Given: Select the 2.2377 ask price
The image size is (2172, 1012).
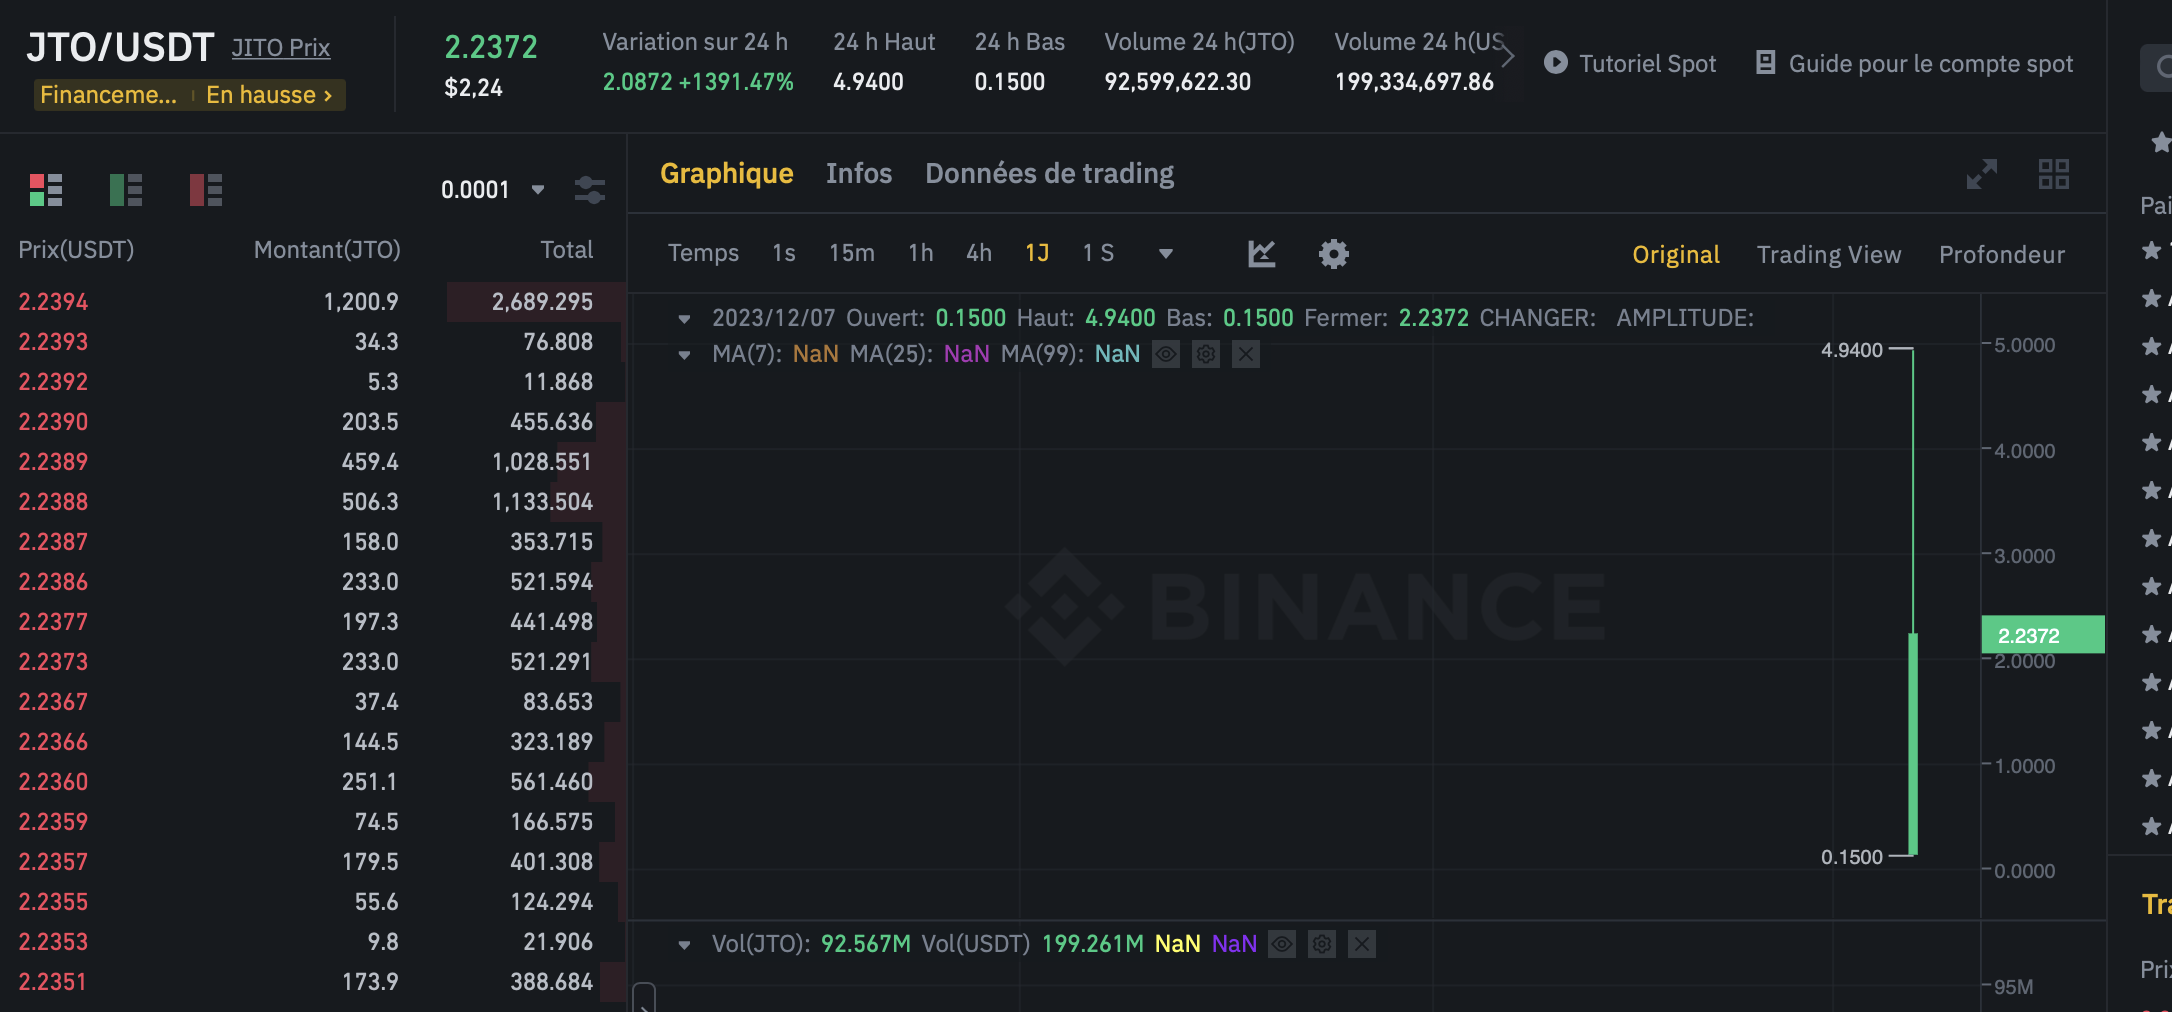Looking at the screenshot, I should pyautogui.click(x=53, y=622).
